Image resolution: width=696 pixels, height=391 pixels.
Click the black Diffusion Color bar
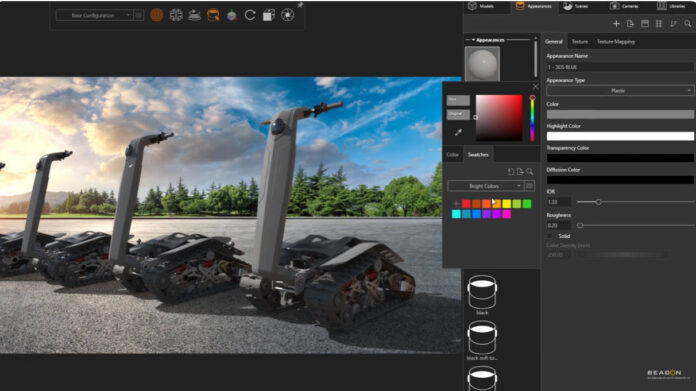pyautogui.click(x=620, y=180)
